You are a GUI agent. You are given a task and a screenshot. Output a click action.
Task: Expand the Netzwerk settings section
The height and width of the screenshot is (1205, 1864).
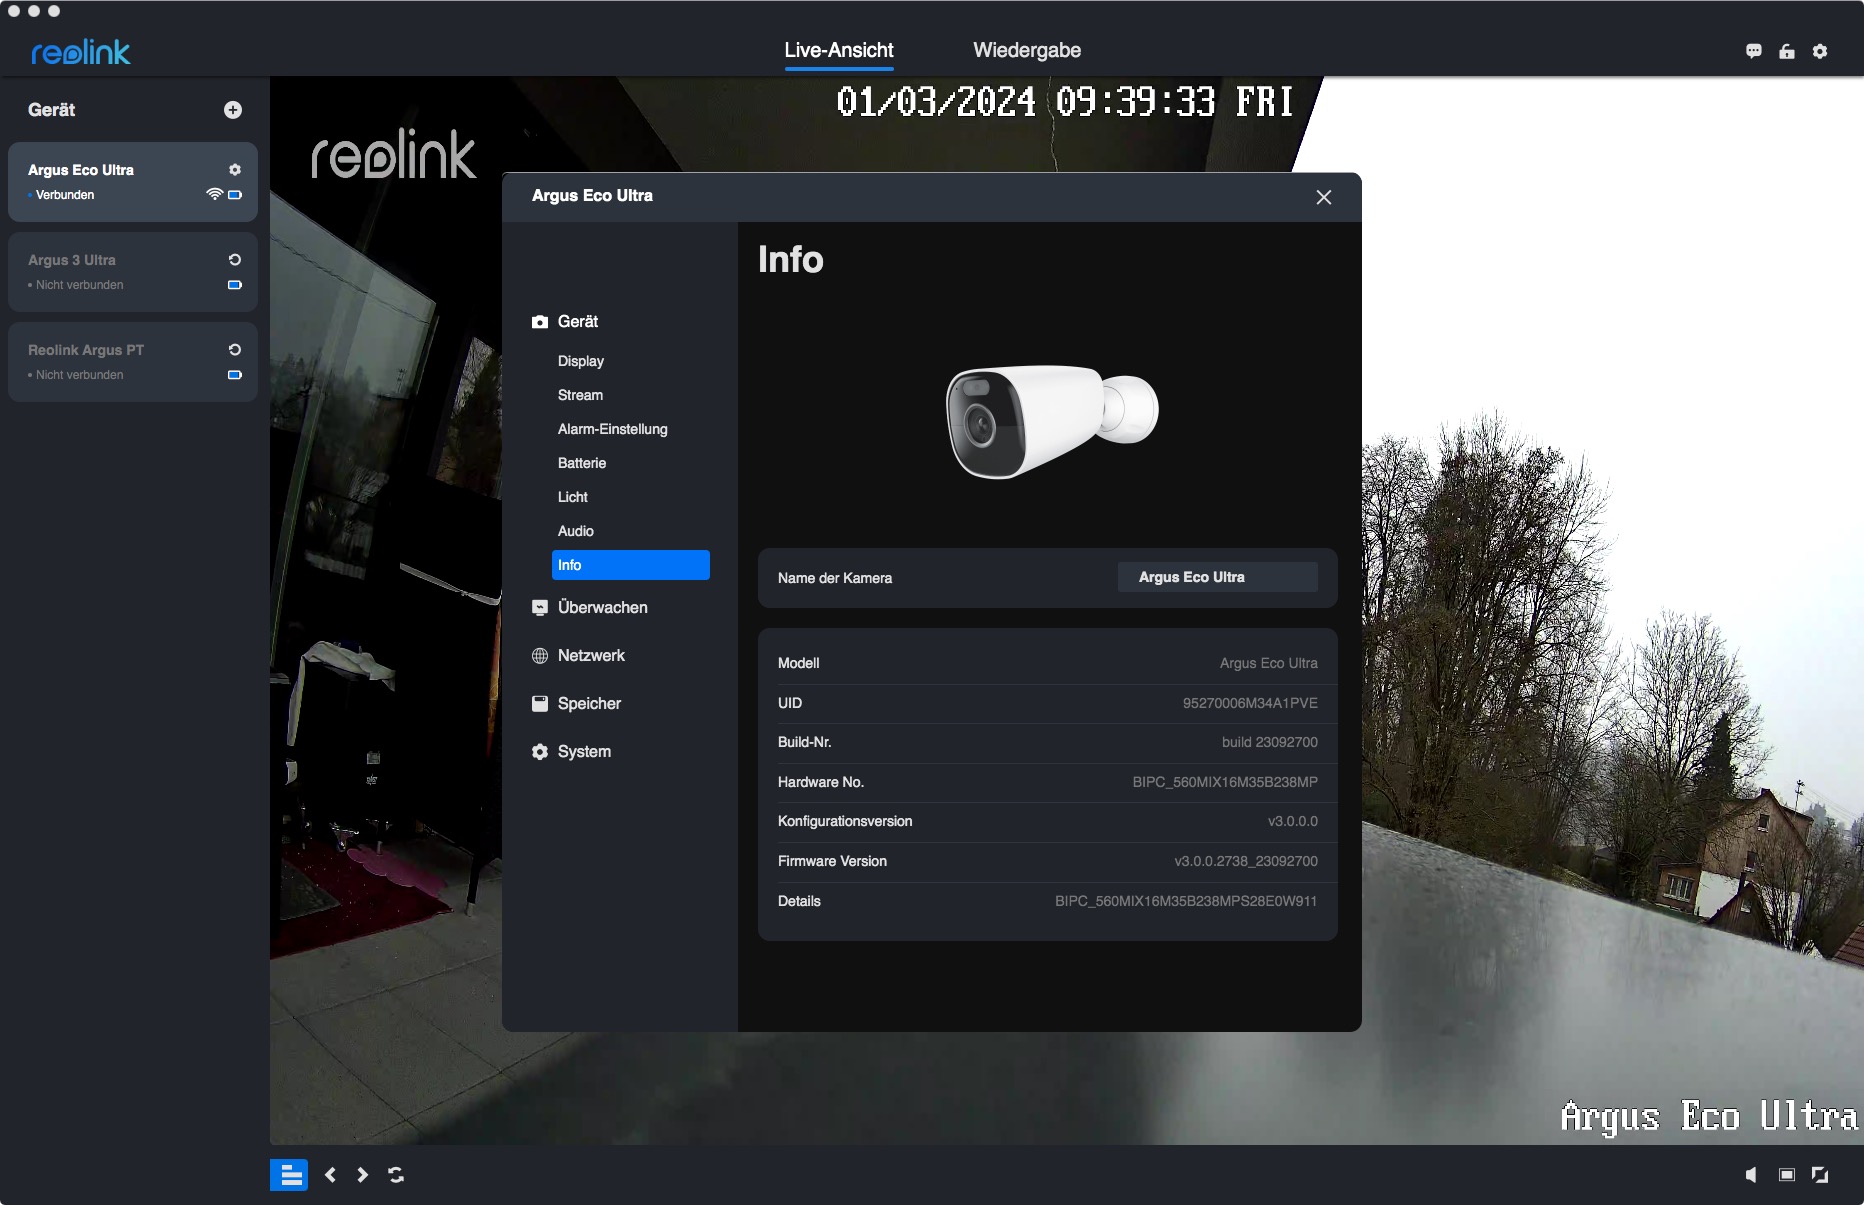coord(591,656)
